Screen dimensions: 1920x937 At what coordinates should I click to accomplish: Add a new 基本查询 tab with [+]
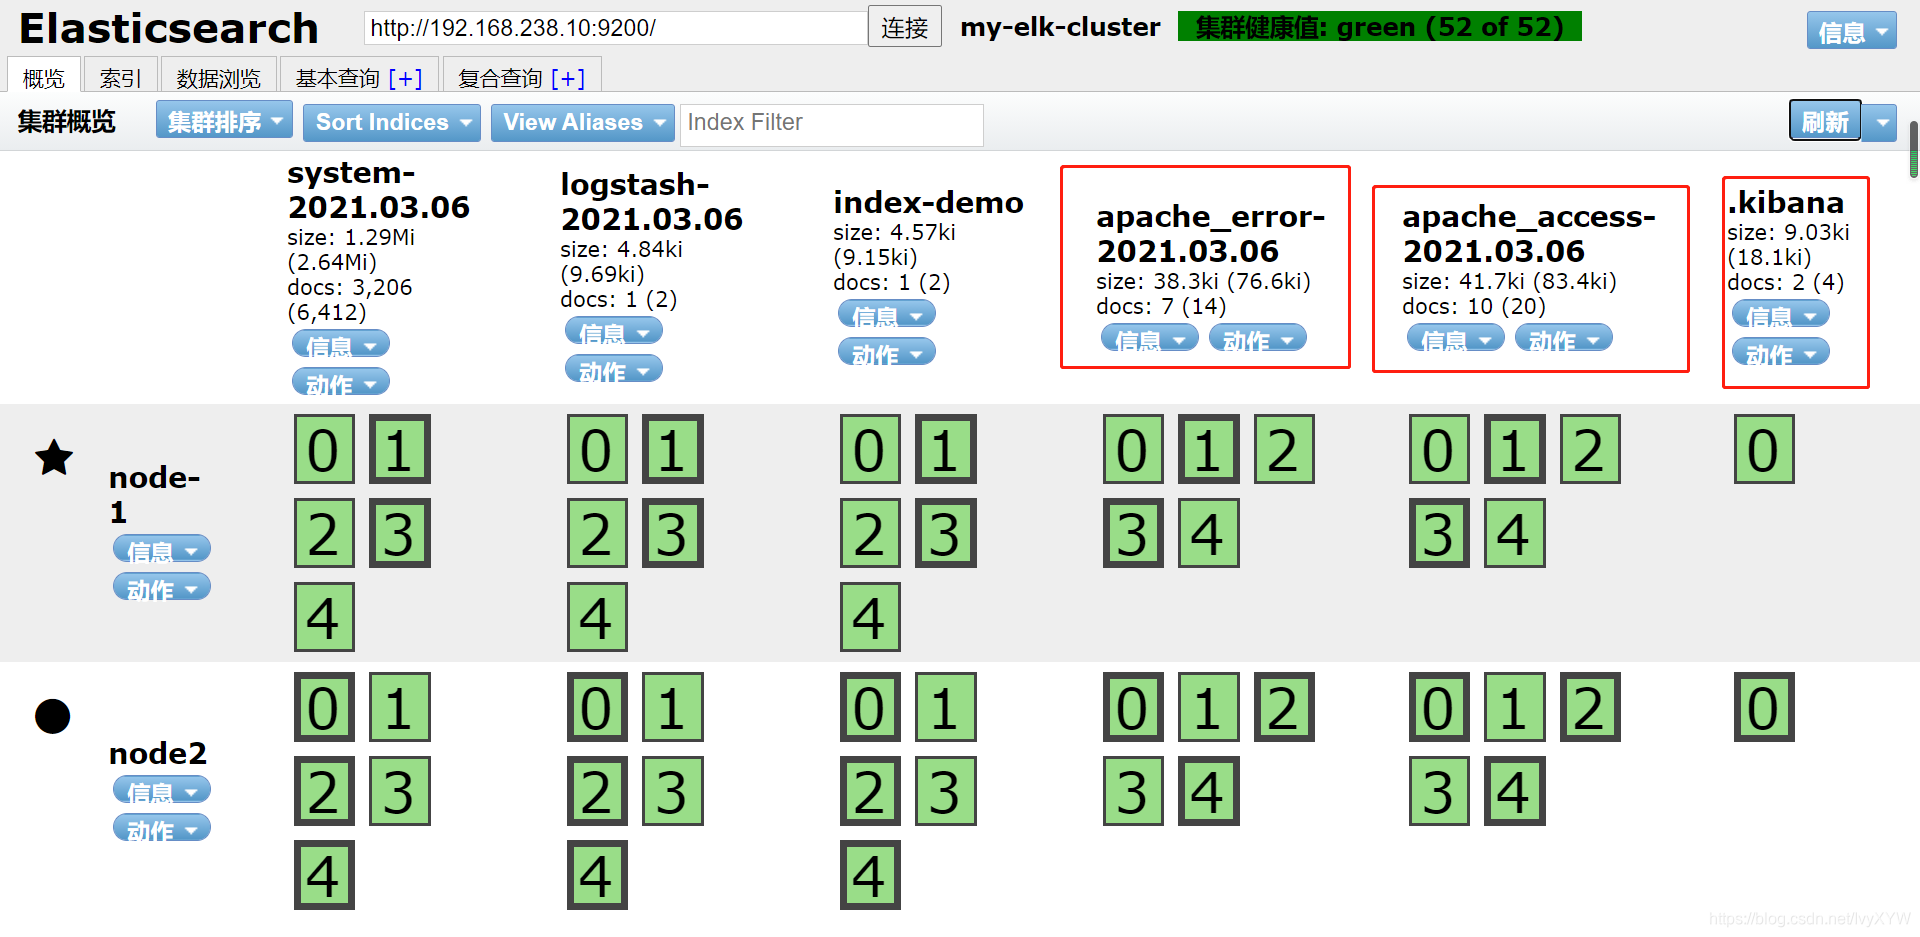click(x=405, y=77)
